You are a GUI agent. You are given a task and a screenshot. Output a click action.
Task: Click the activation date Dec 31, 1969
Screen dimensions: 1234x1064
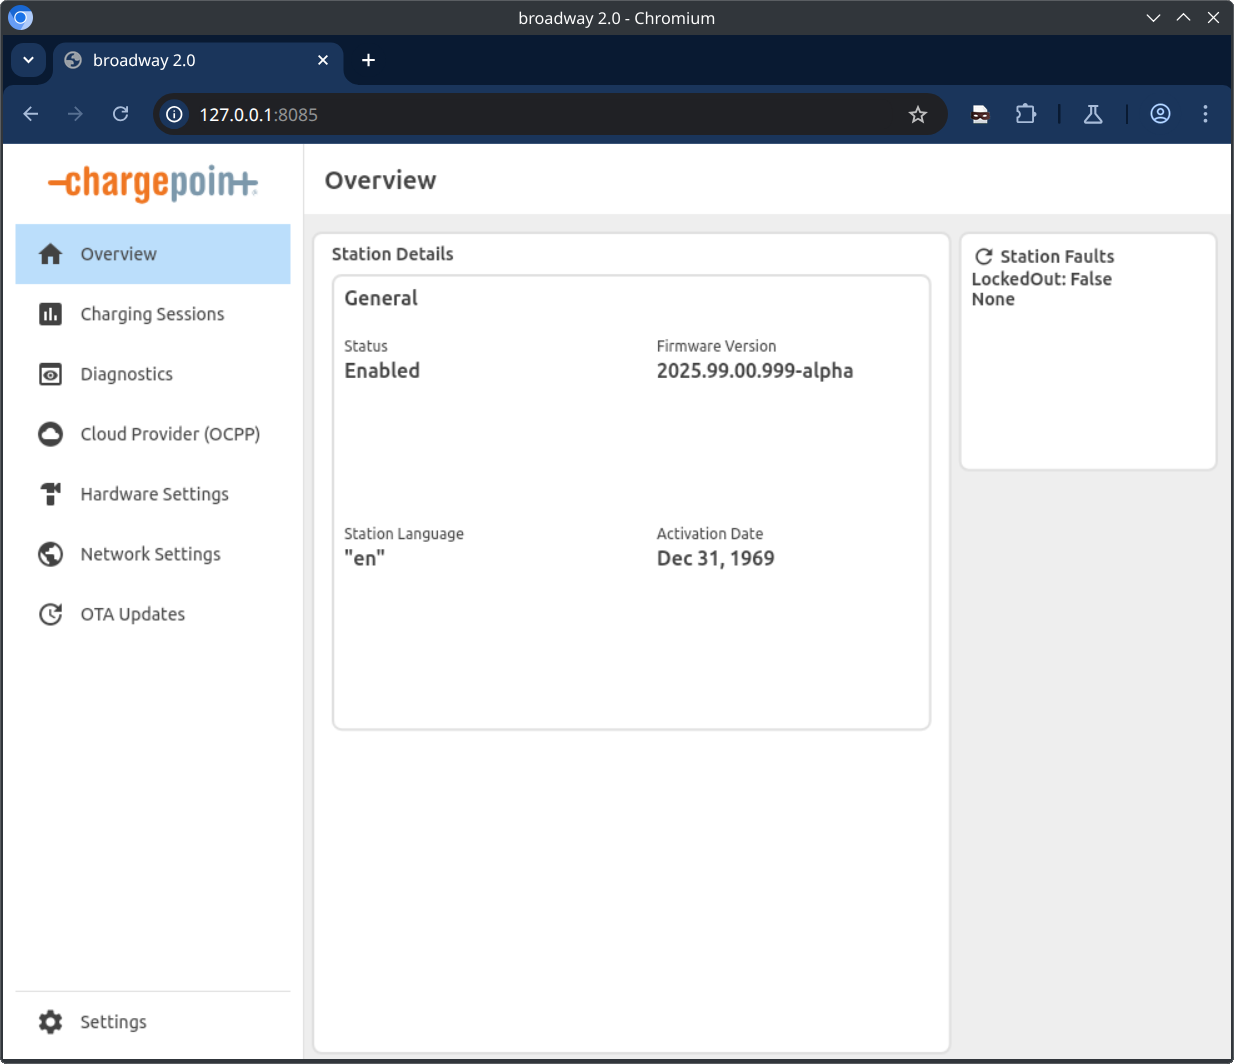(x=715, y=558)
